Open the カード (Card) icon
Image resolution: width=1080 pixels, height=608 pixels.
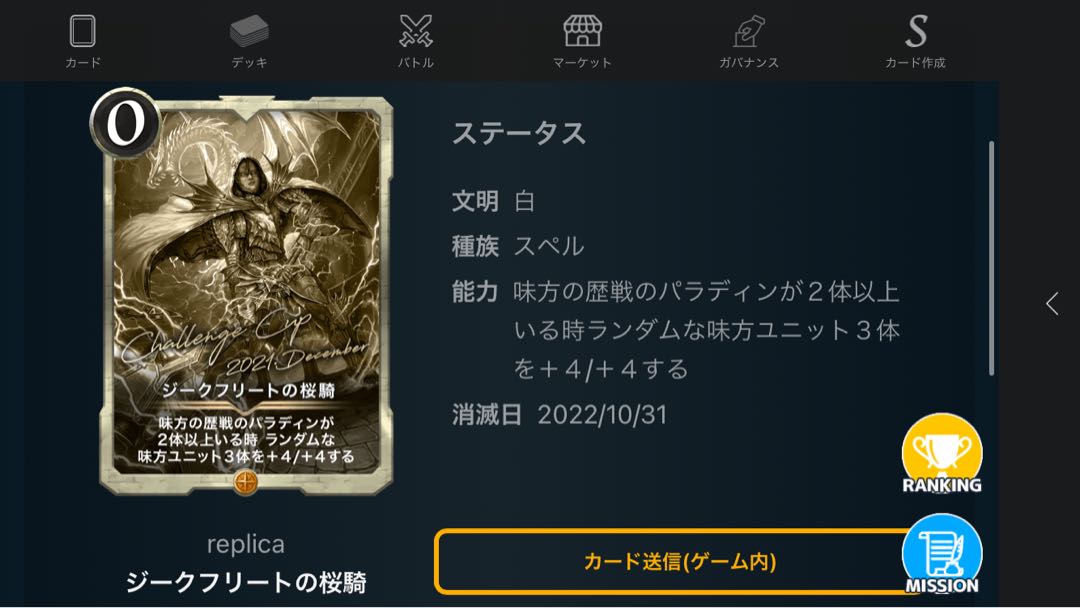[83, 31]
